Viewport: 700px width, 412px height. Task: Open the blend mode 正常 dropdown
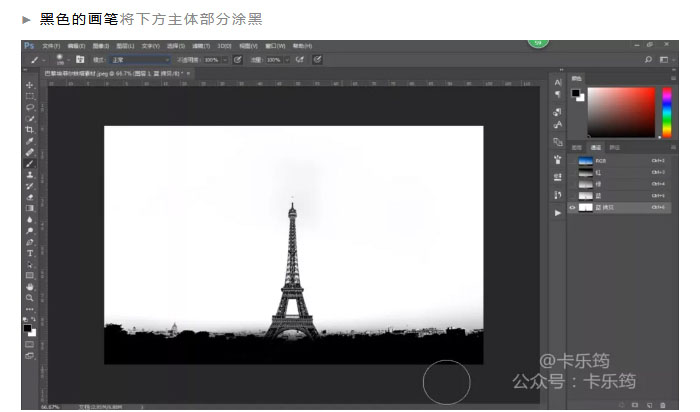pos(140,60)
